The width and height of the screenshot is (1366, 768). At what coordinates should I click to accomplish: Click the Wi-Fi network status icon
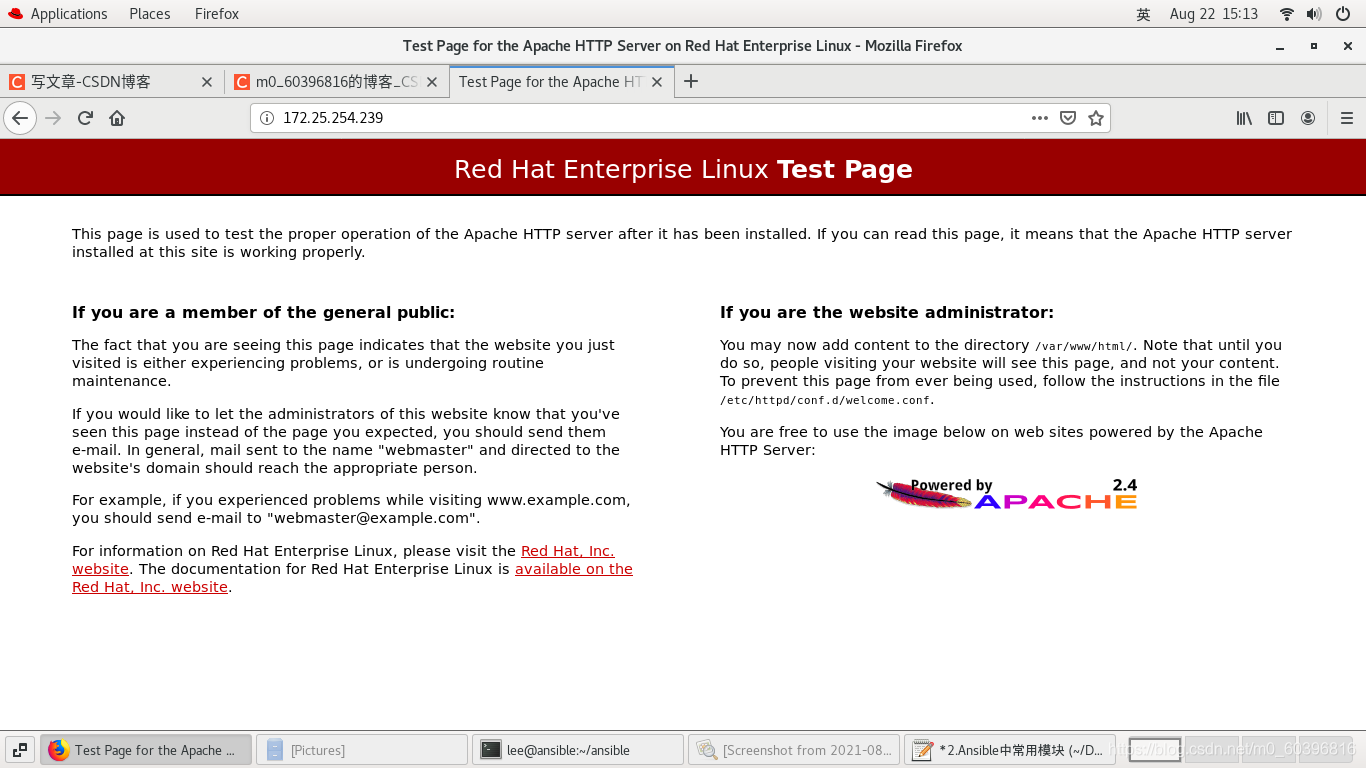(x=1287, y=14)
